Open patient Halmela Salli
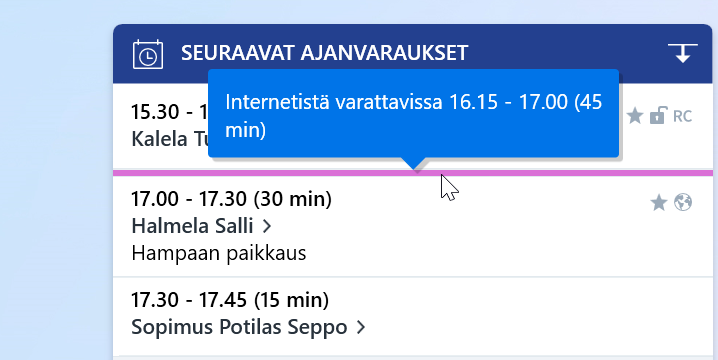This screenshot has width=718, height=360. point(192,226)
